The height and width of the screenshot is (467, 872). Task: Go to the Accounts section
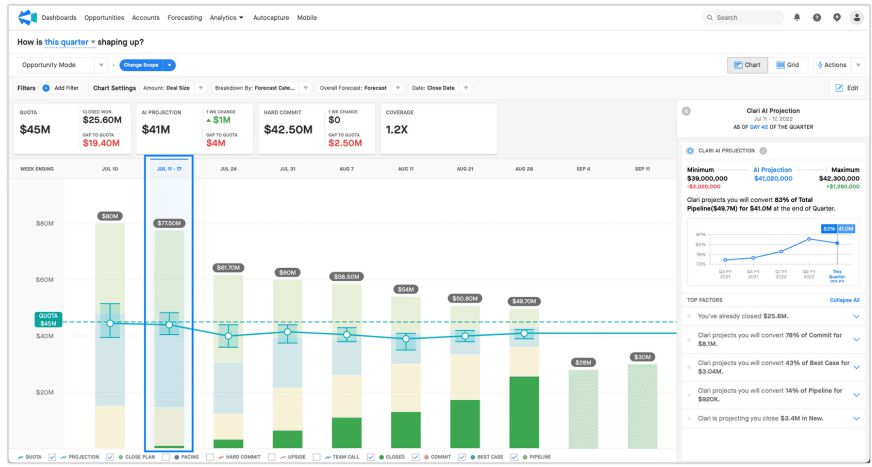(146, 18)
